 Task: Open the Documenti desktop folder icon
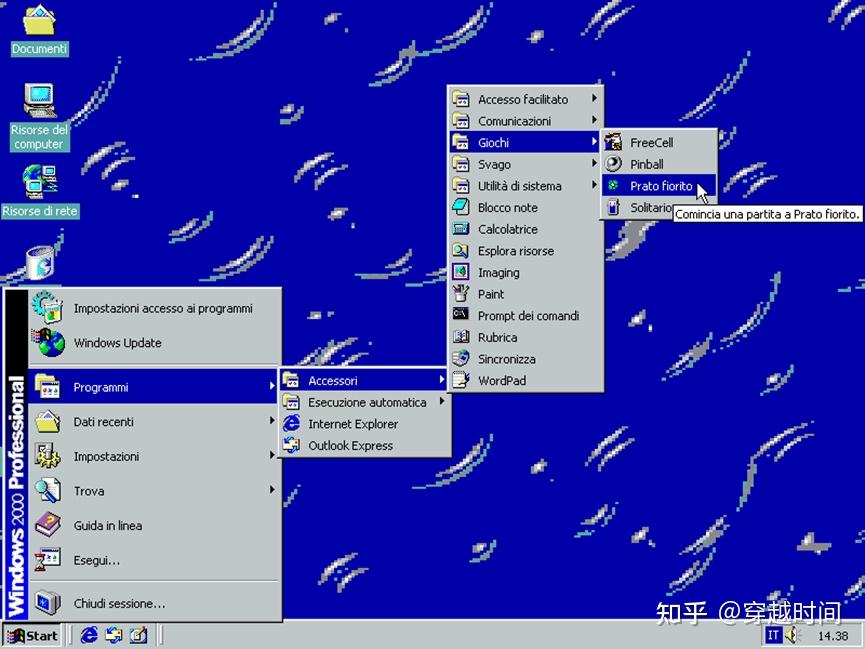(39, 20)
